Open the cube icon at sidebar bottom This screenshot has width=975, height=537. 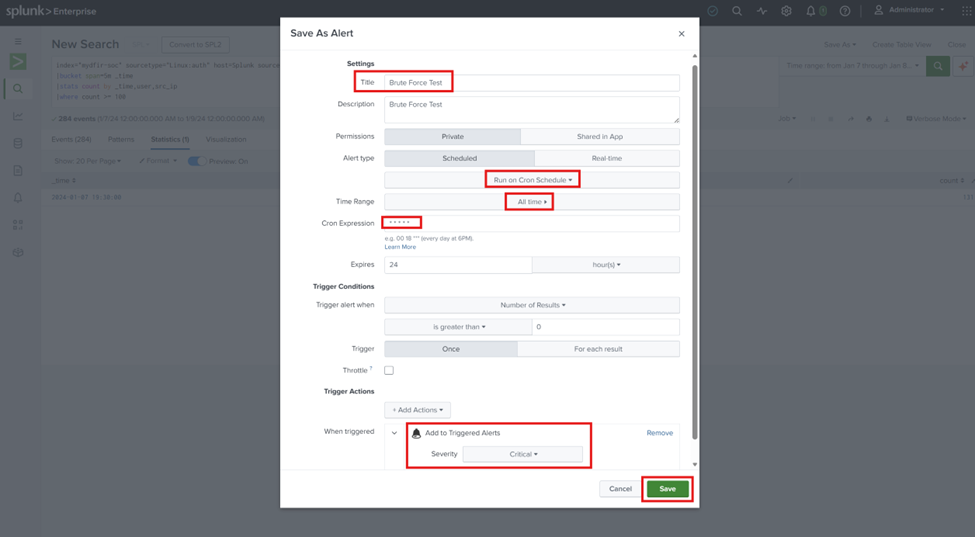pos(18,252)
